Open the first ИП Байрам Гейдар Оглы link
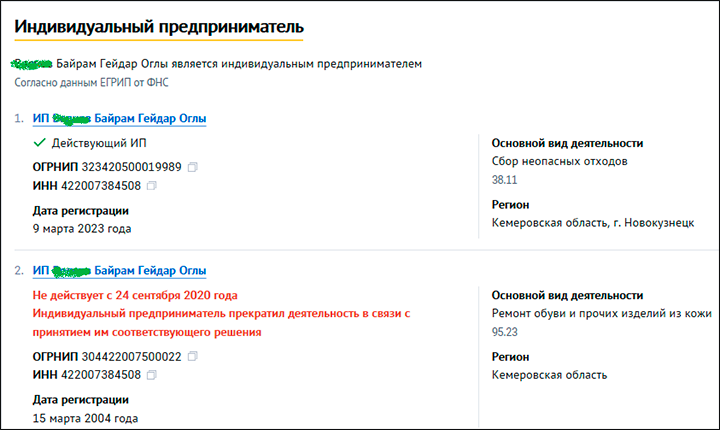 (120, 119)
